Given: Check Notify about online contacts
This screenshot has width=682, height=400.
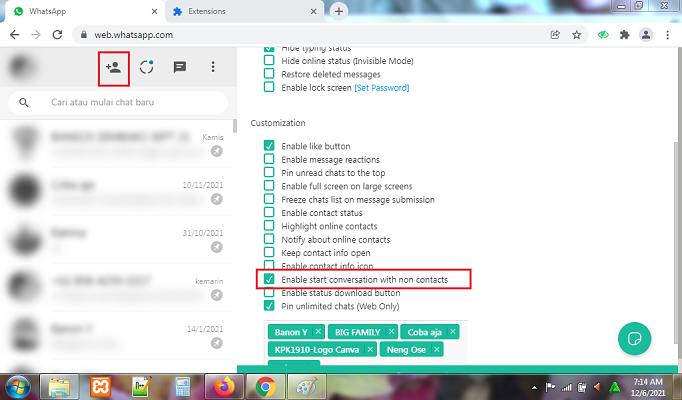Looking at the screenshot, I should click(x=269, y=239).
